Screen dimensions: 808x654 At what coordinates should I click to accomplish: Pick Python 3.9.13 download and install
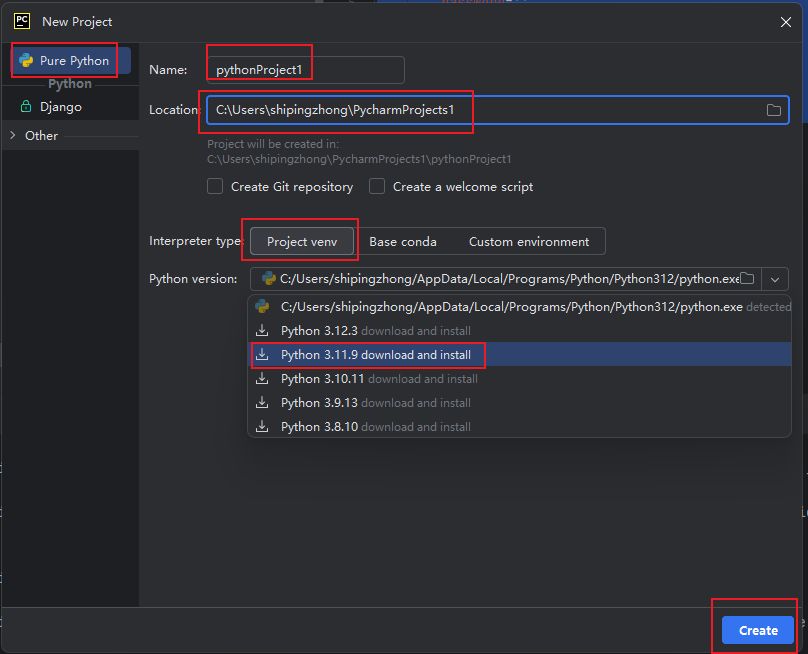375,403
